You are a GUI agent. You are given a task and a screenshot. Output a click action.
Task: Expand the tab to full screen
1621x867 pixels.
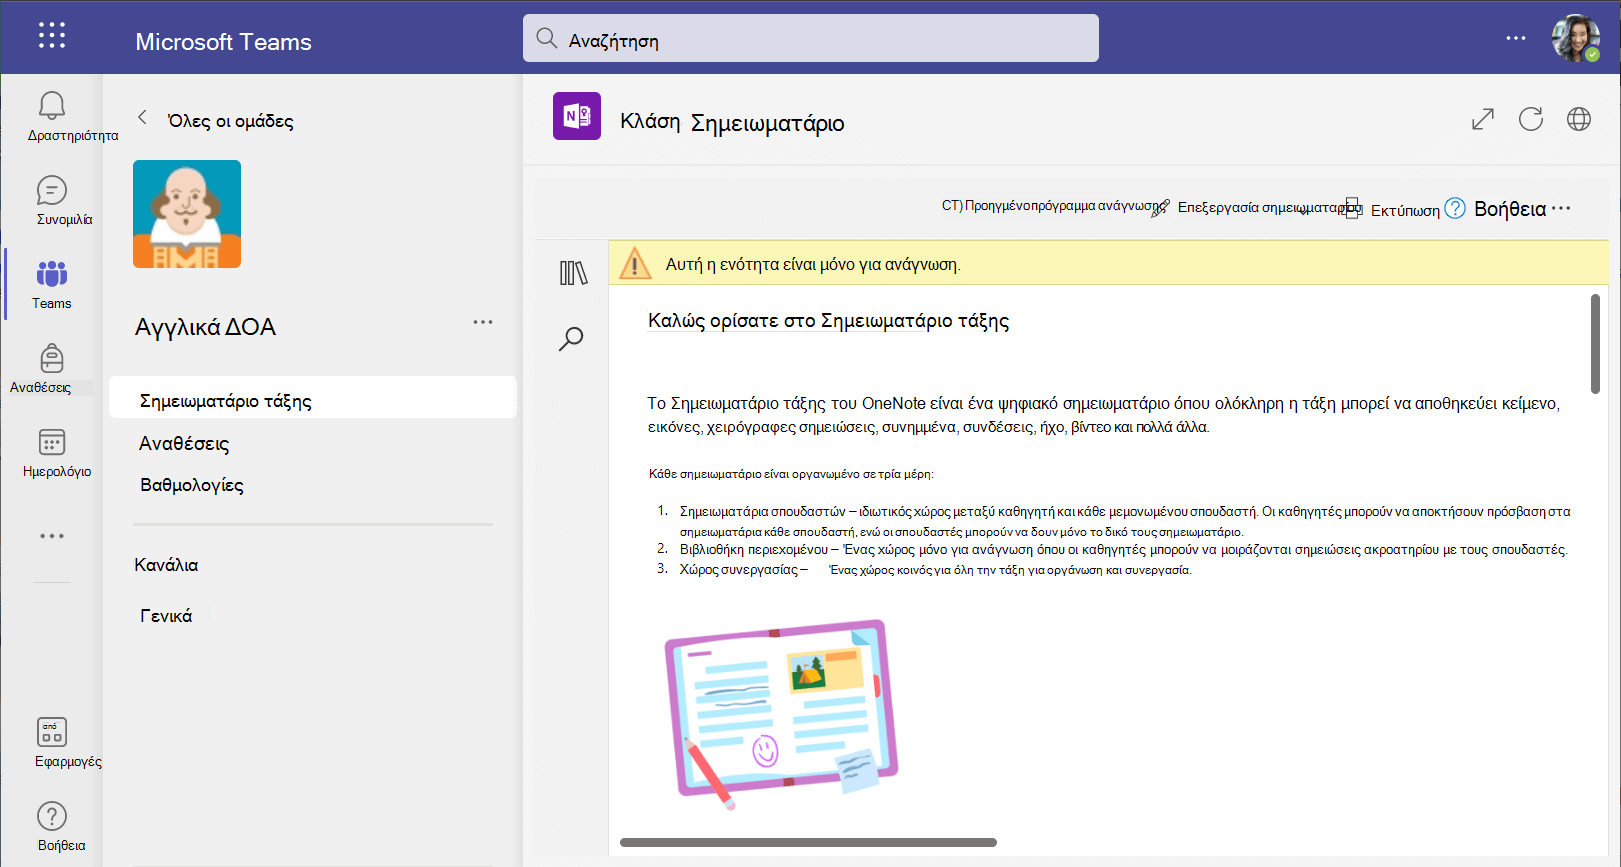click(x=1483, y=119)
